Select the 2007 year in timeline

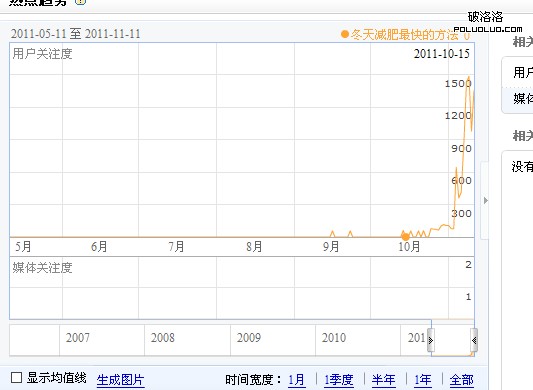coord(78,338)
